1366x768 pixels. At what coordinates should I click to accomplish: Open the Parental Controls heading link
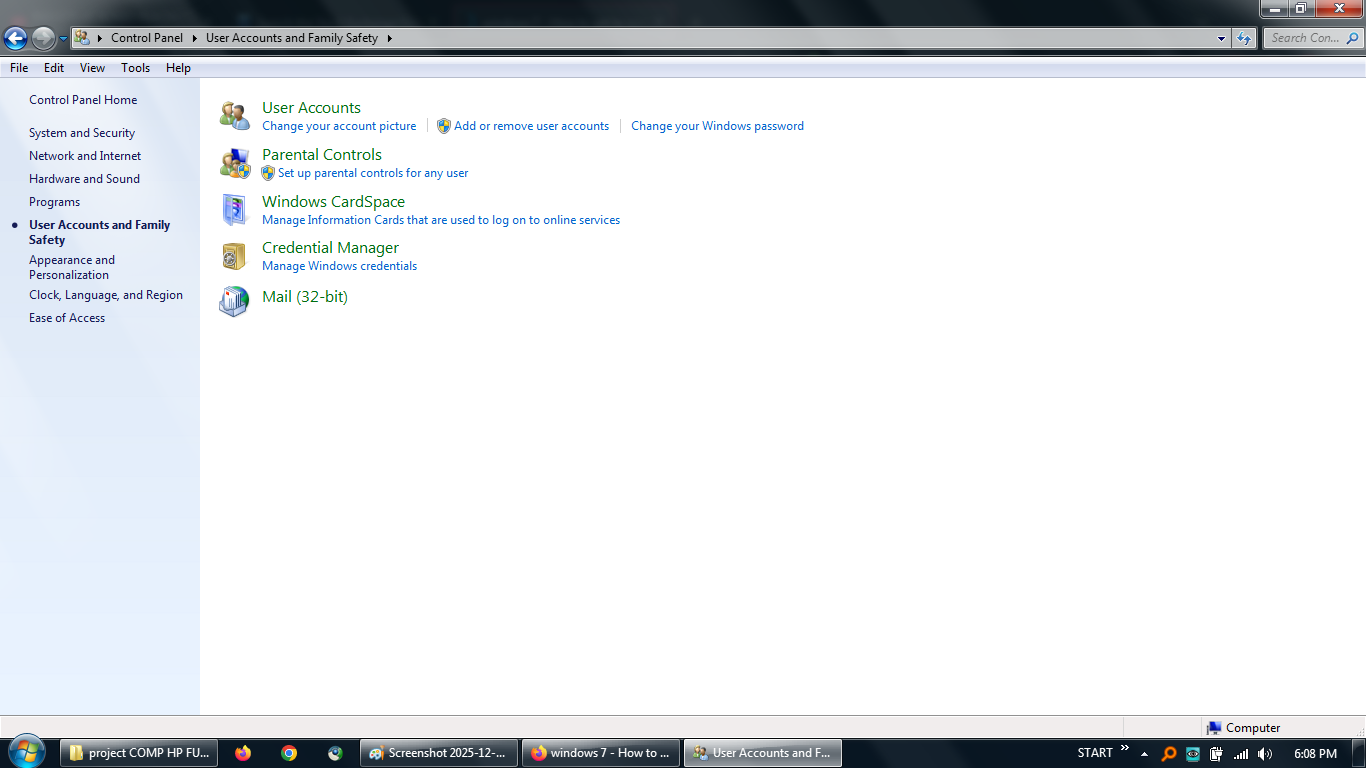click(x=322, y=155)
